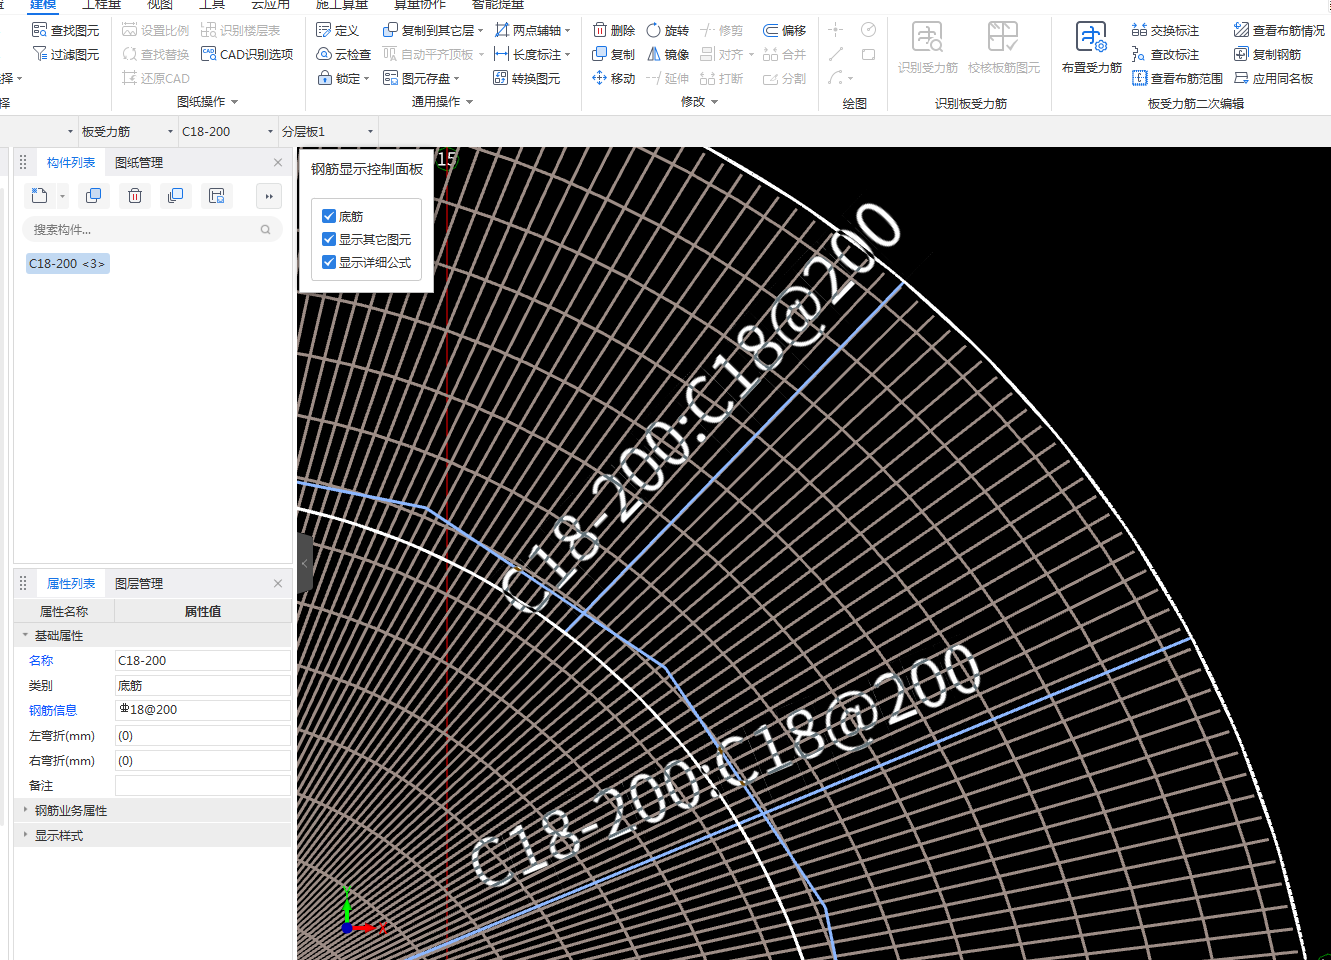Click the 定义 define tool

pyautogui.click(x=337, y=30)
